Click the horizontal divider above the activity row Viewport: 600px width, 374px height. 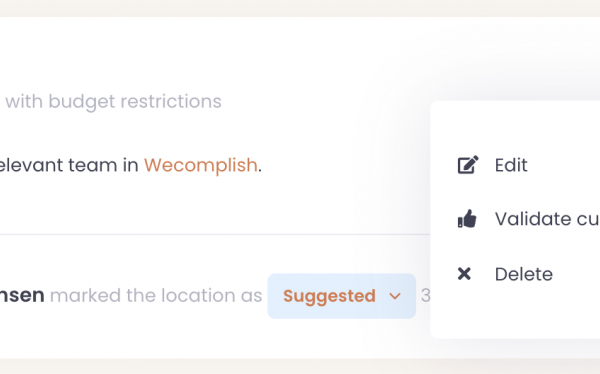click(x=214, y=234)
